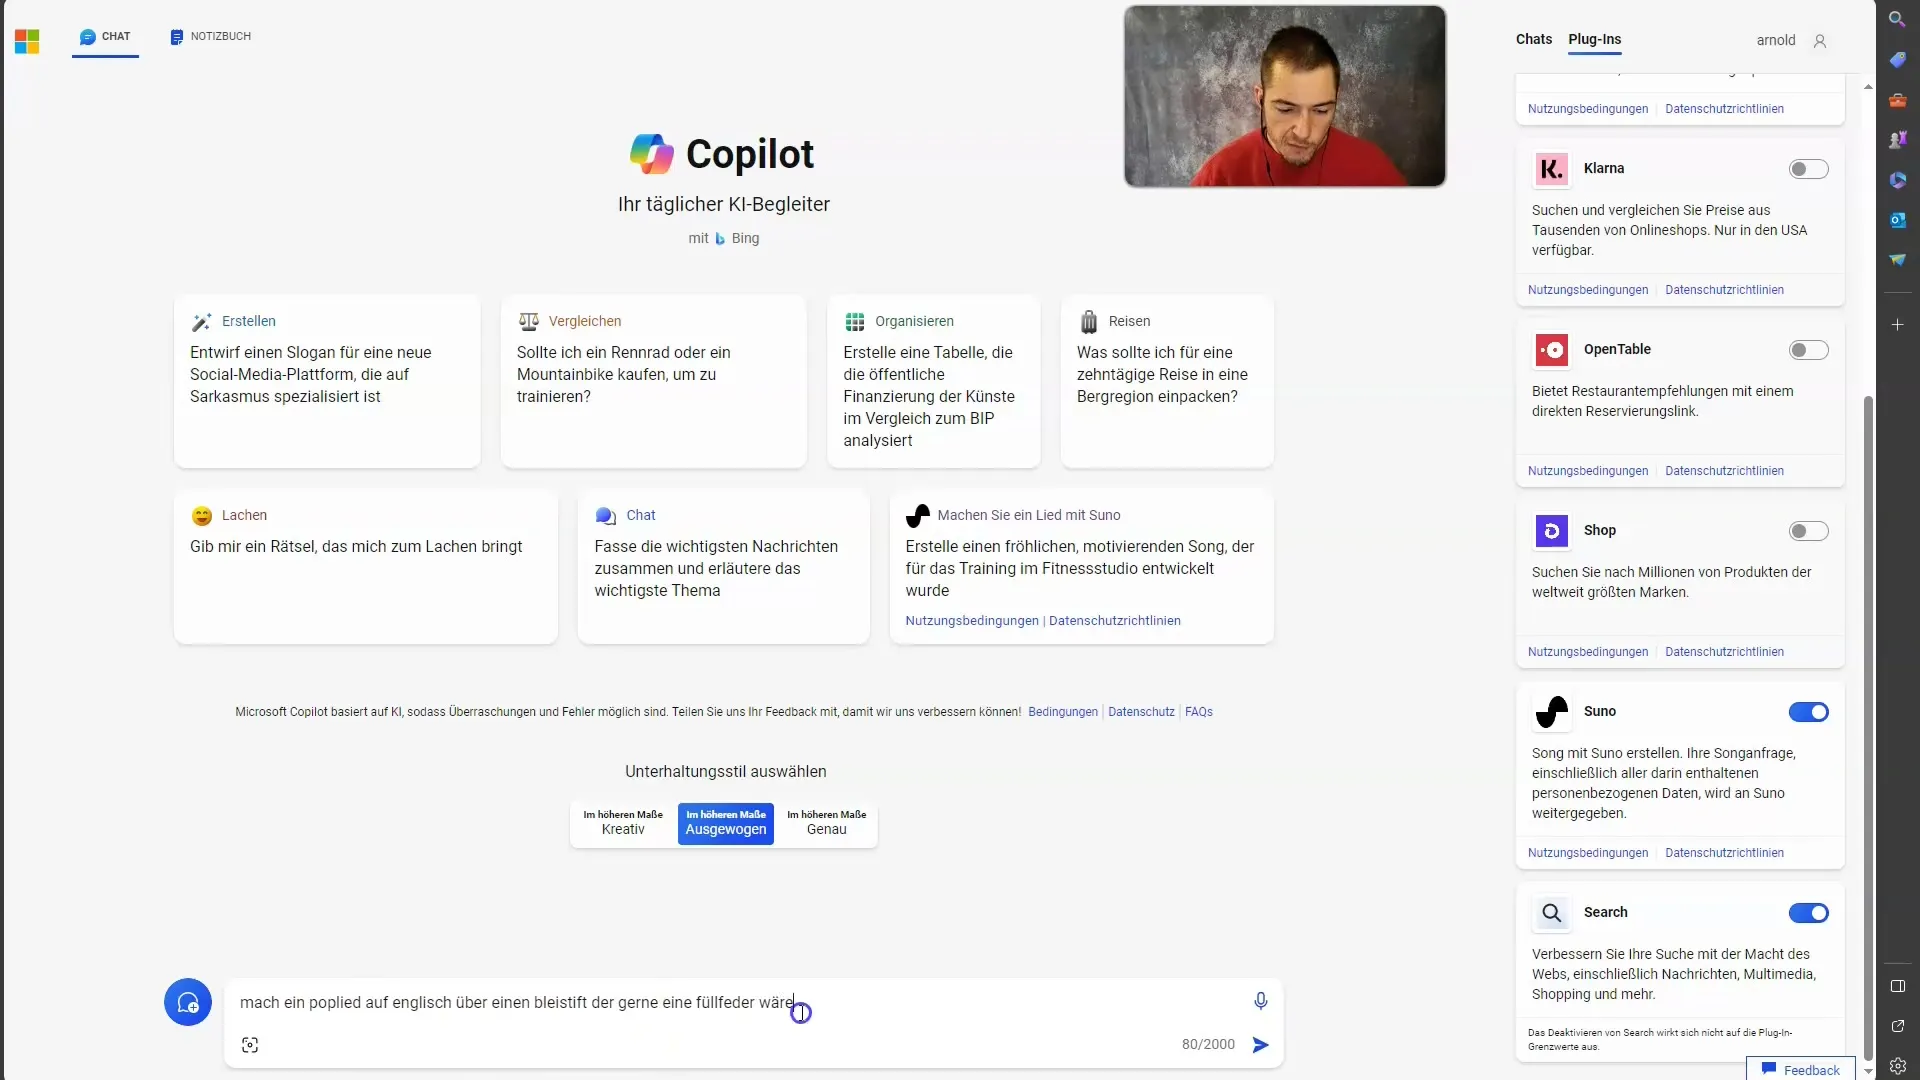Select the Kreativ conversation style
This screenshot has width=1920, height=1080.
(x=621, y=822)
